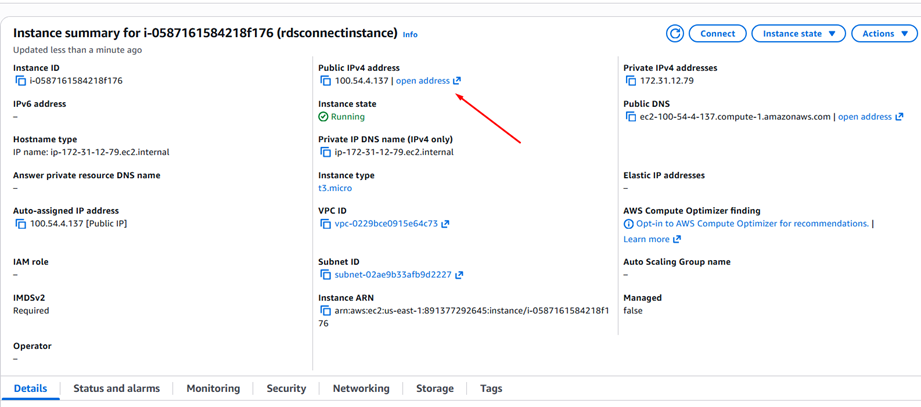The height and width of the screenshot is (407, 921).
Task: Copy the Public IPv4 address
Action: tap(325, 81)
